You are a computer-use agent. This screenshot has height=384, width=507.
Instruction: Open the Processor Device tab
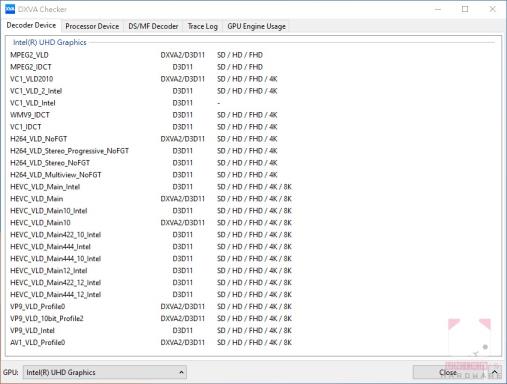92,26
